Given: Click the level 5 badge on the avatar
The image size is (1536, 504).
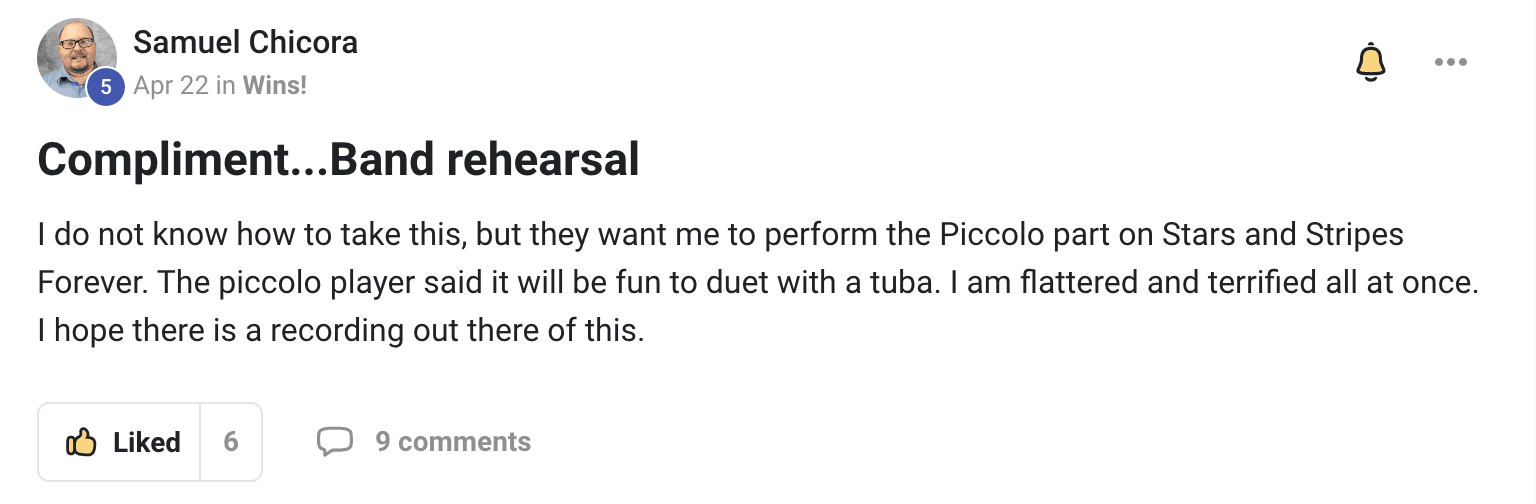Looking at the screenshot, I should pyautogui.click(x=106, y=87).
